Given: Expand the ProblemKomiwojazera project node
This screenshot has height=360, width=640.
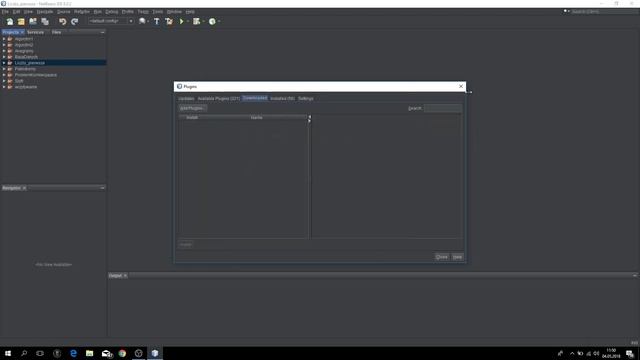Looking at the screenshot, I should coord(4,75).
